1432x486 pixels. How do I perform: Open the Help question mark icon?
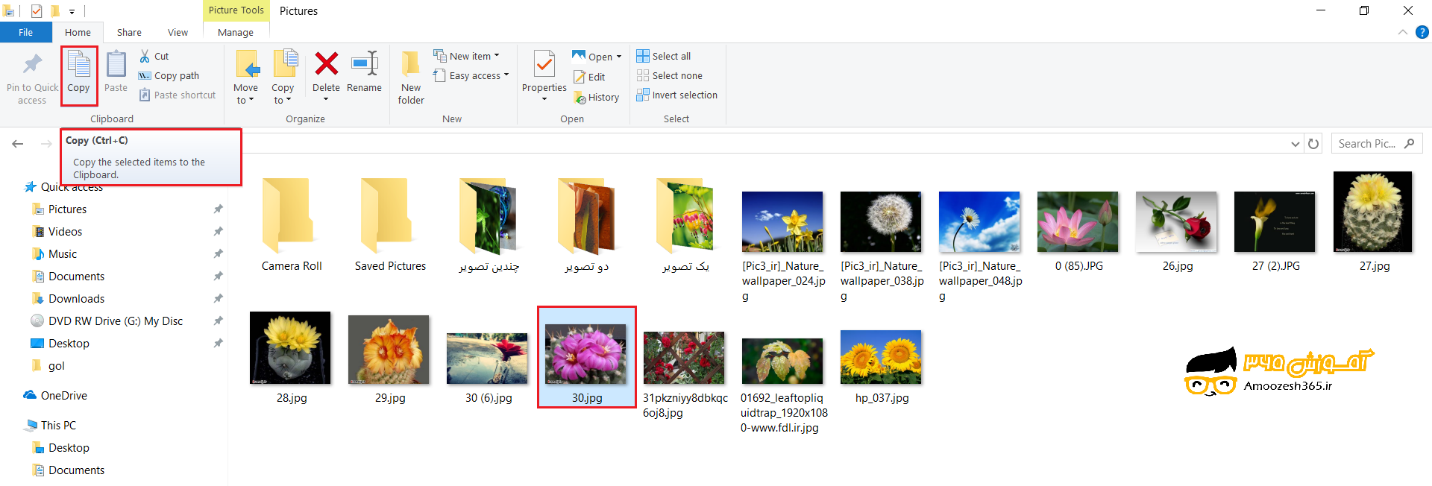point(1422,32)
